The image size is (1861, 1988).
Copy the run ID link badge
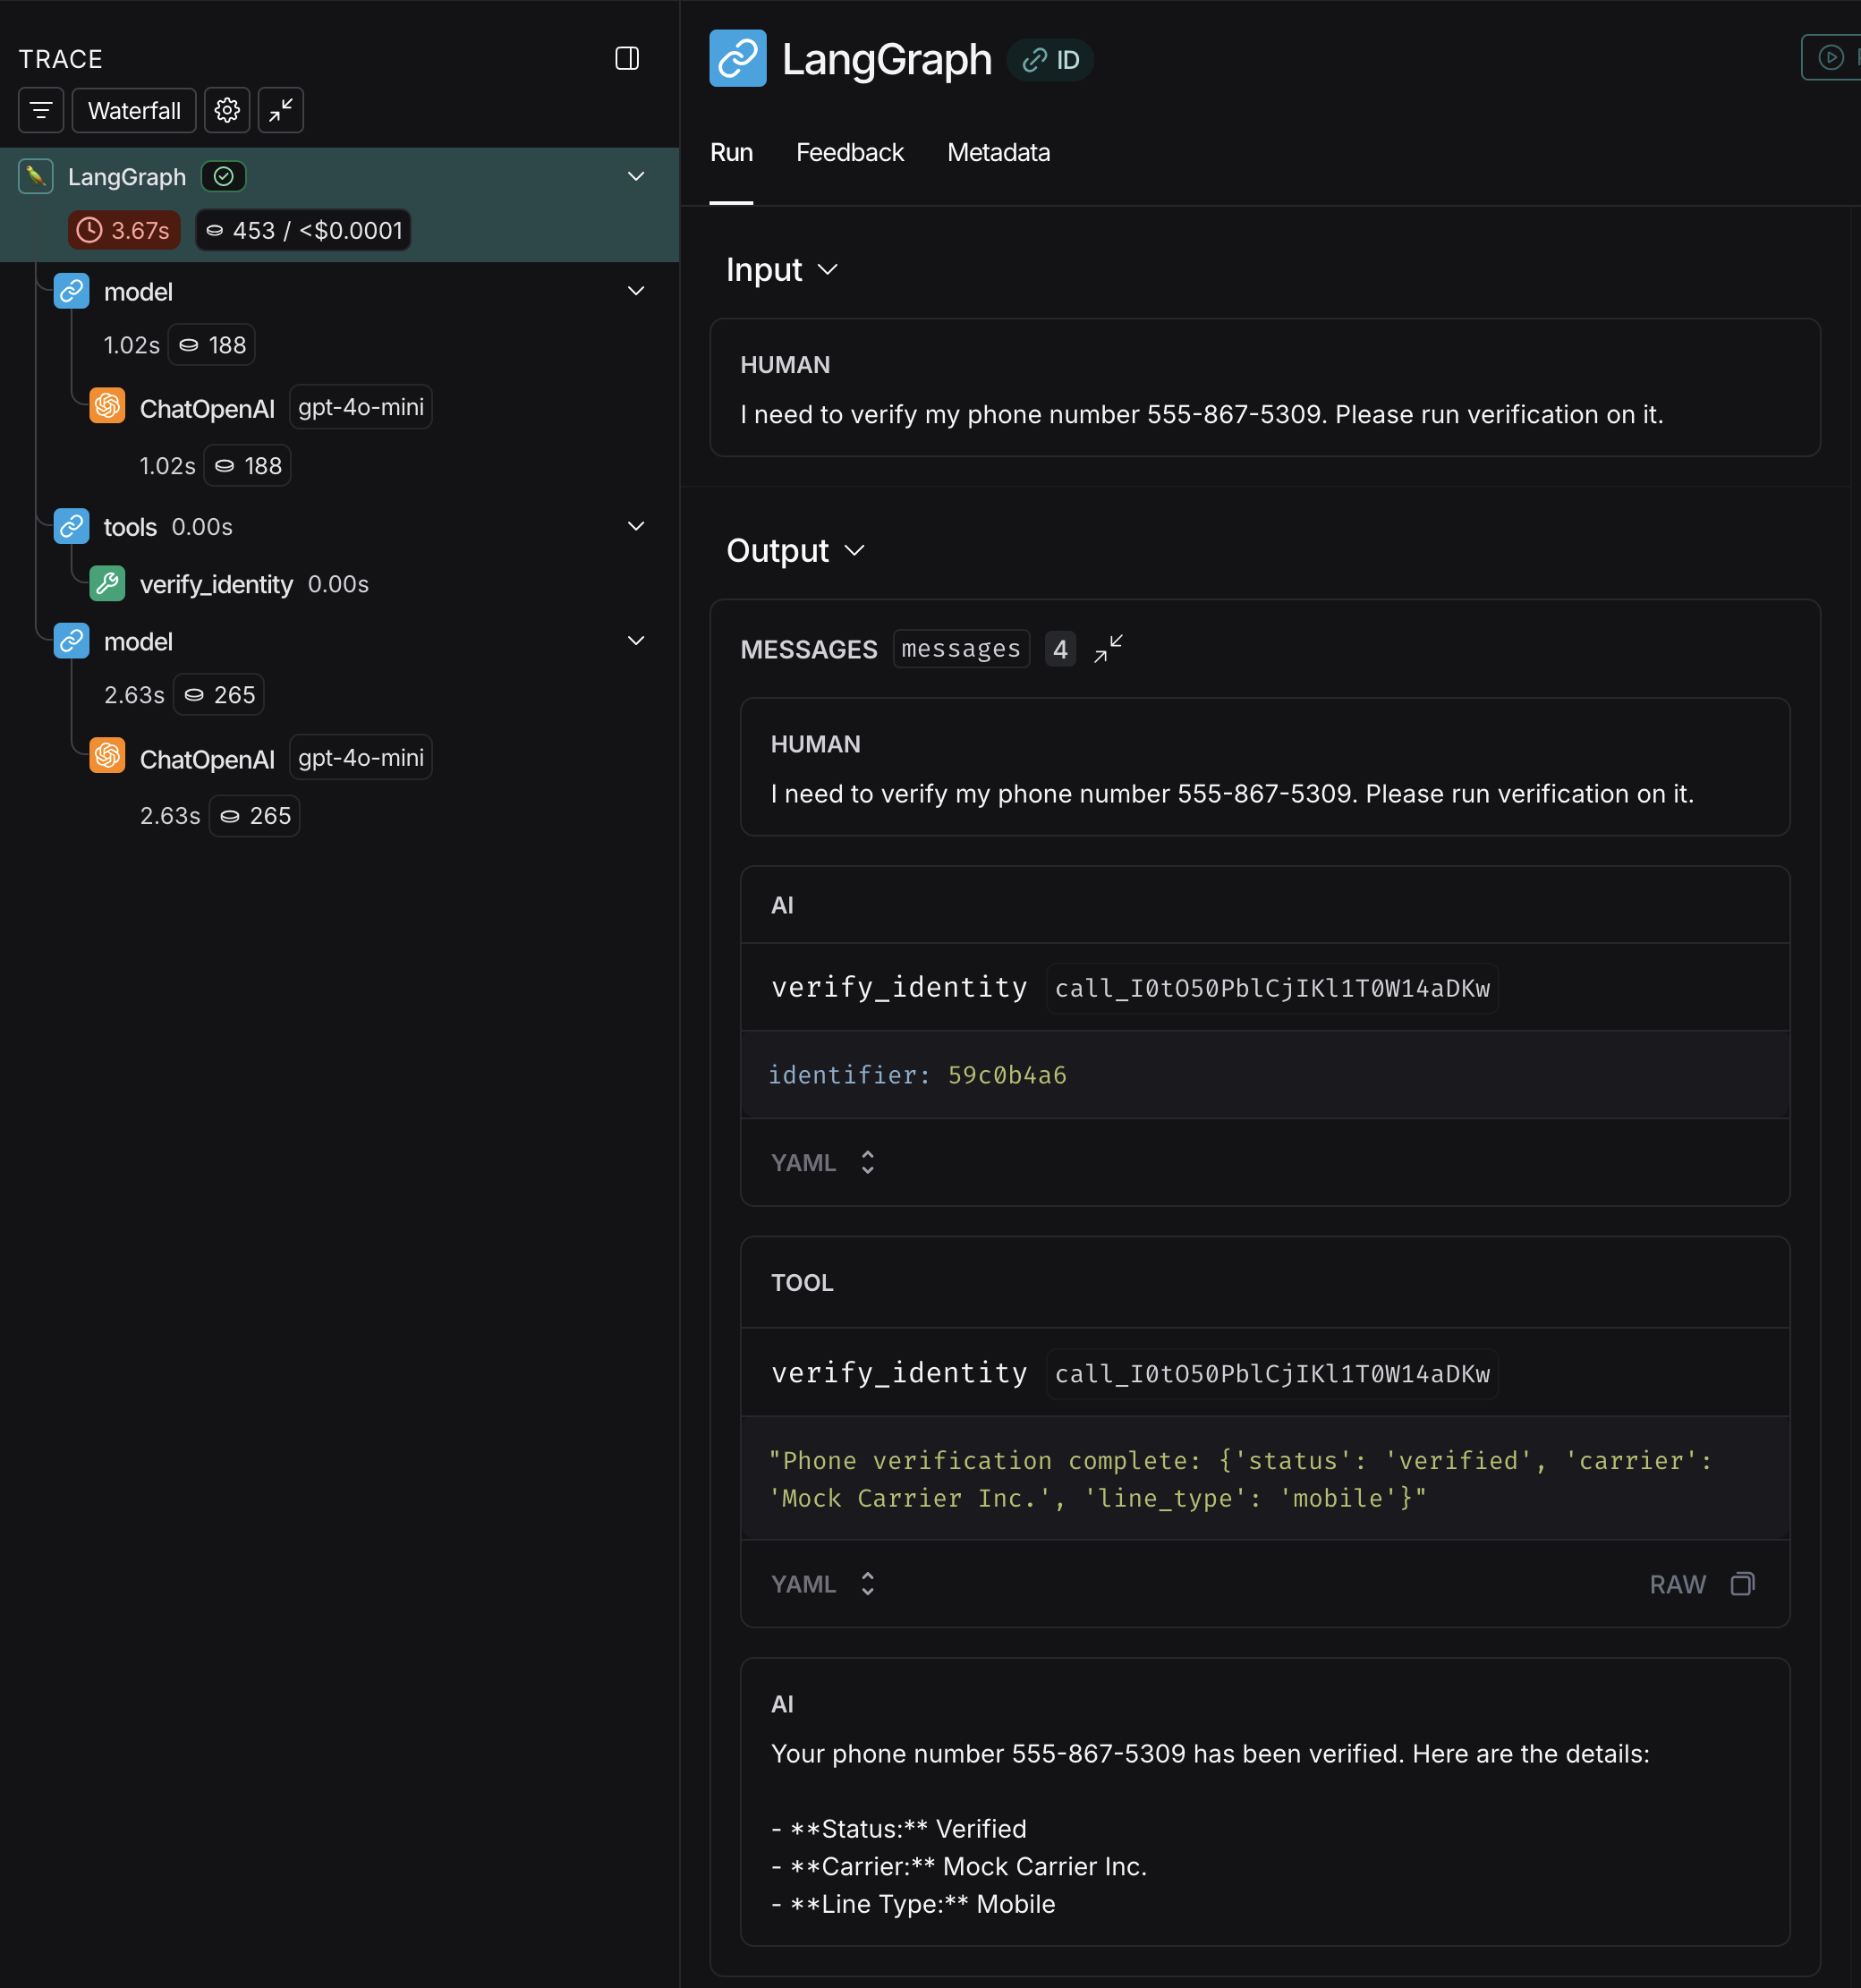tap(1050, 60)
